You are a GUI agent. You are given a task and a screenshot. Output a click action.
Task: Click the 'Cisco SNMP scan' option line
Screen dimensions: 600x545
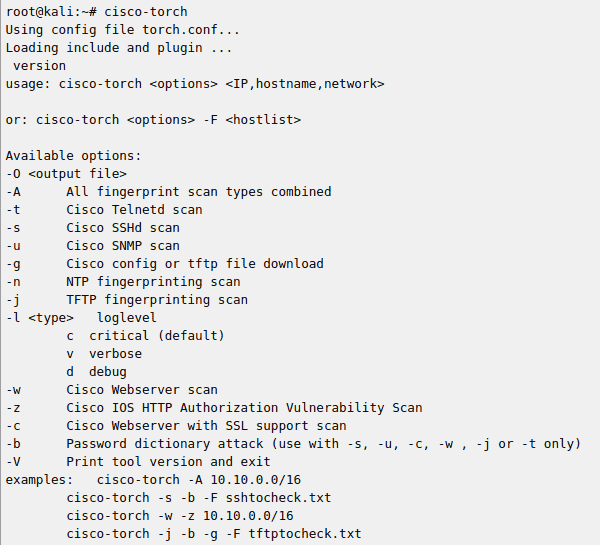coord(123,245)
